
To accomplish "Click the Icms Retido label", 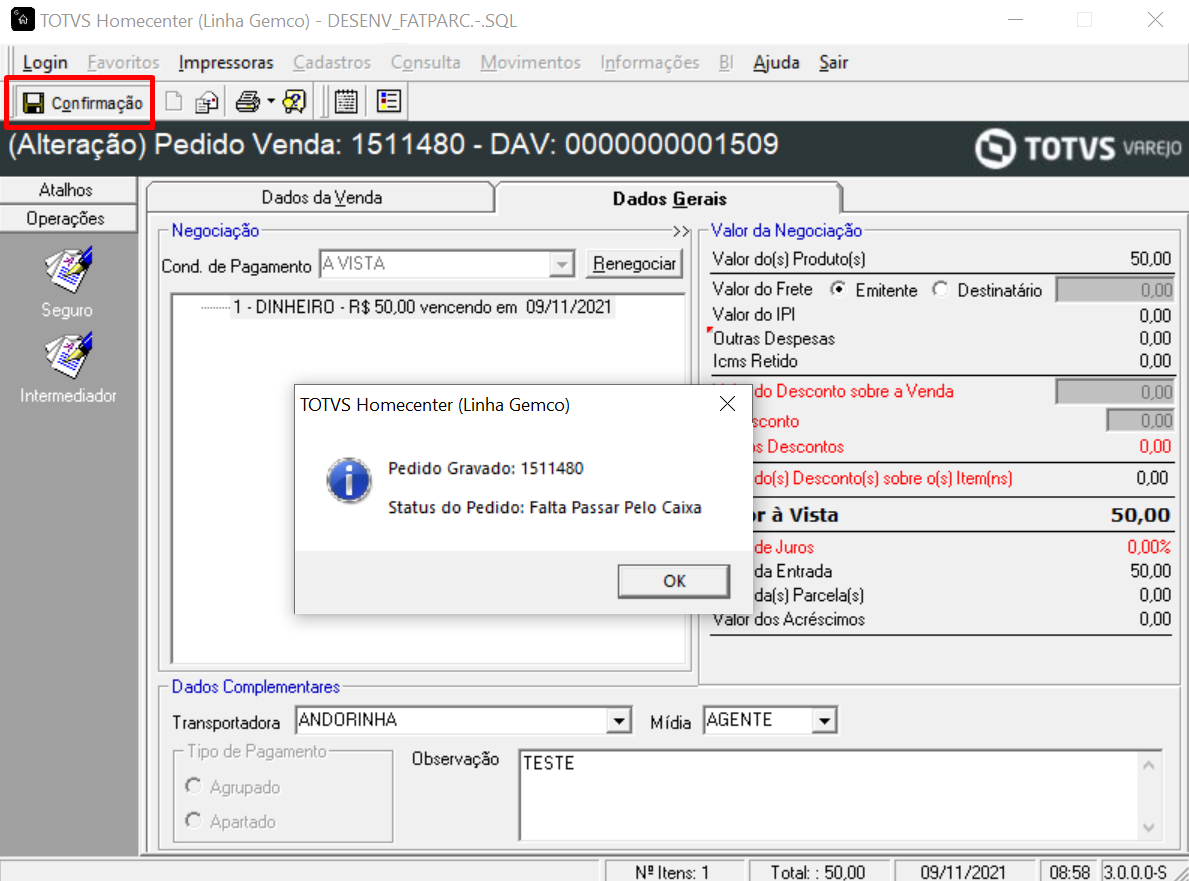I will click(754, 361).
